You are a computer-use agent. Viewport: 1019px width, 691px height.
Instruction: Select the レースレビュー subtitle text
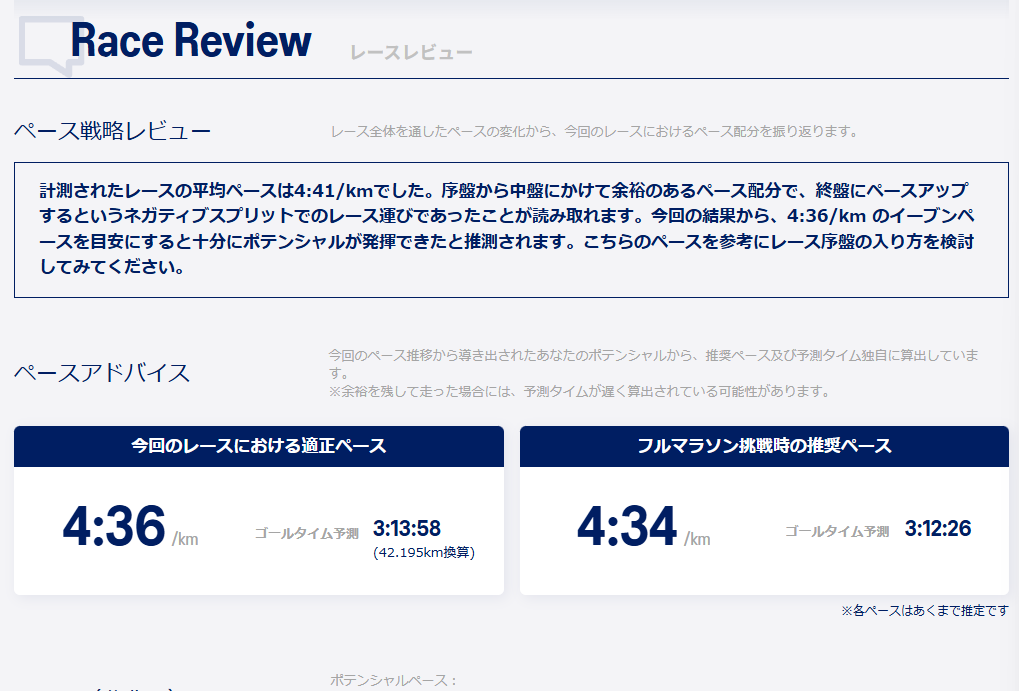[411, 53]
